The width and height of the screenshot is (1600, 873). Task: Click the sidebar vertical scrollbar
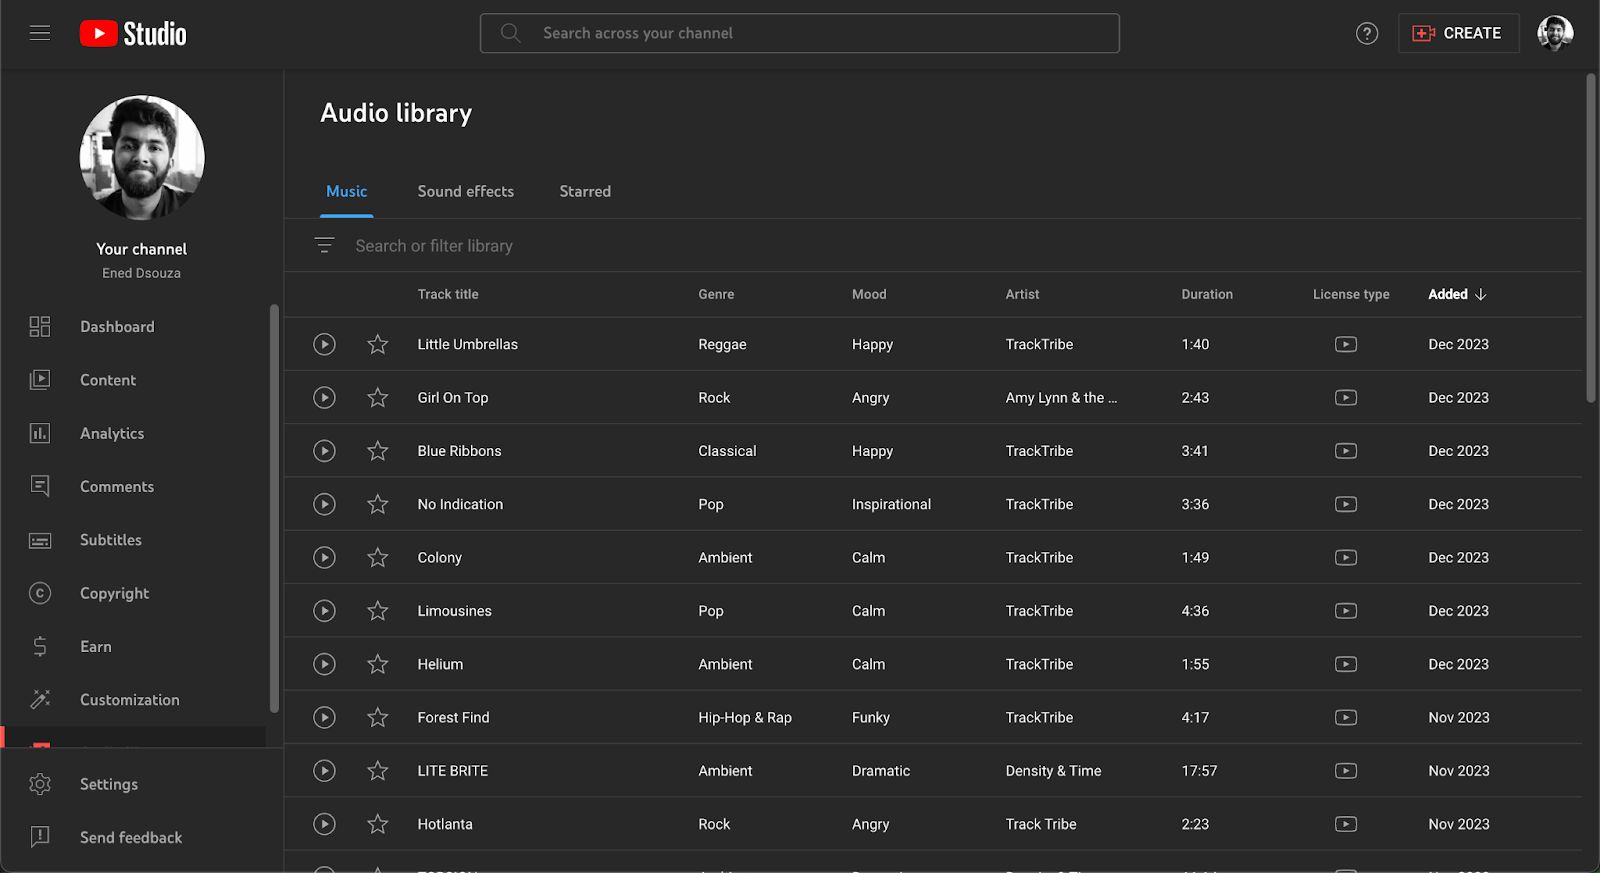tap(274, 508)
